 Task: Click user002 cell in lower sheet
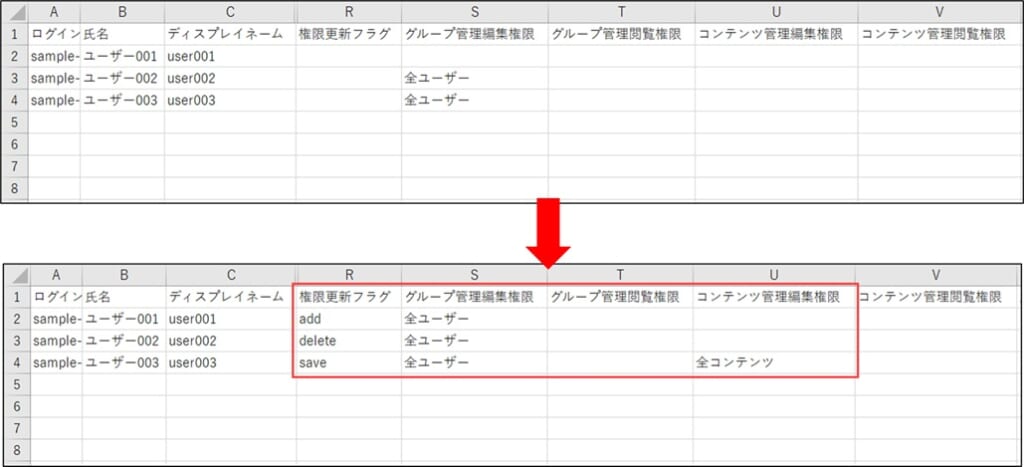pos(231,341)
